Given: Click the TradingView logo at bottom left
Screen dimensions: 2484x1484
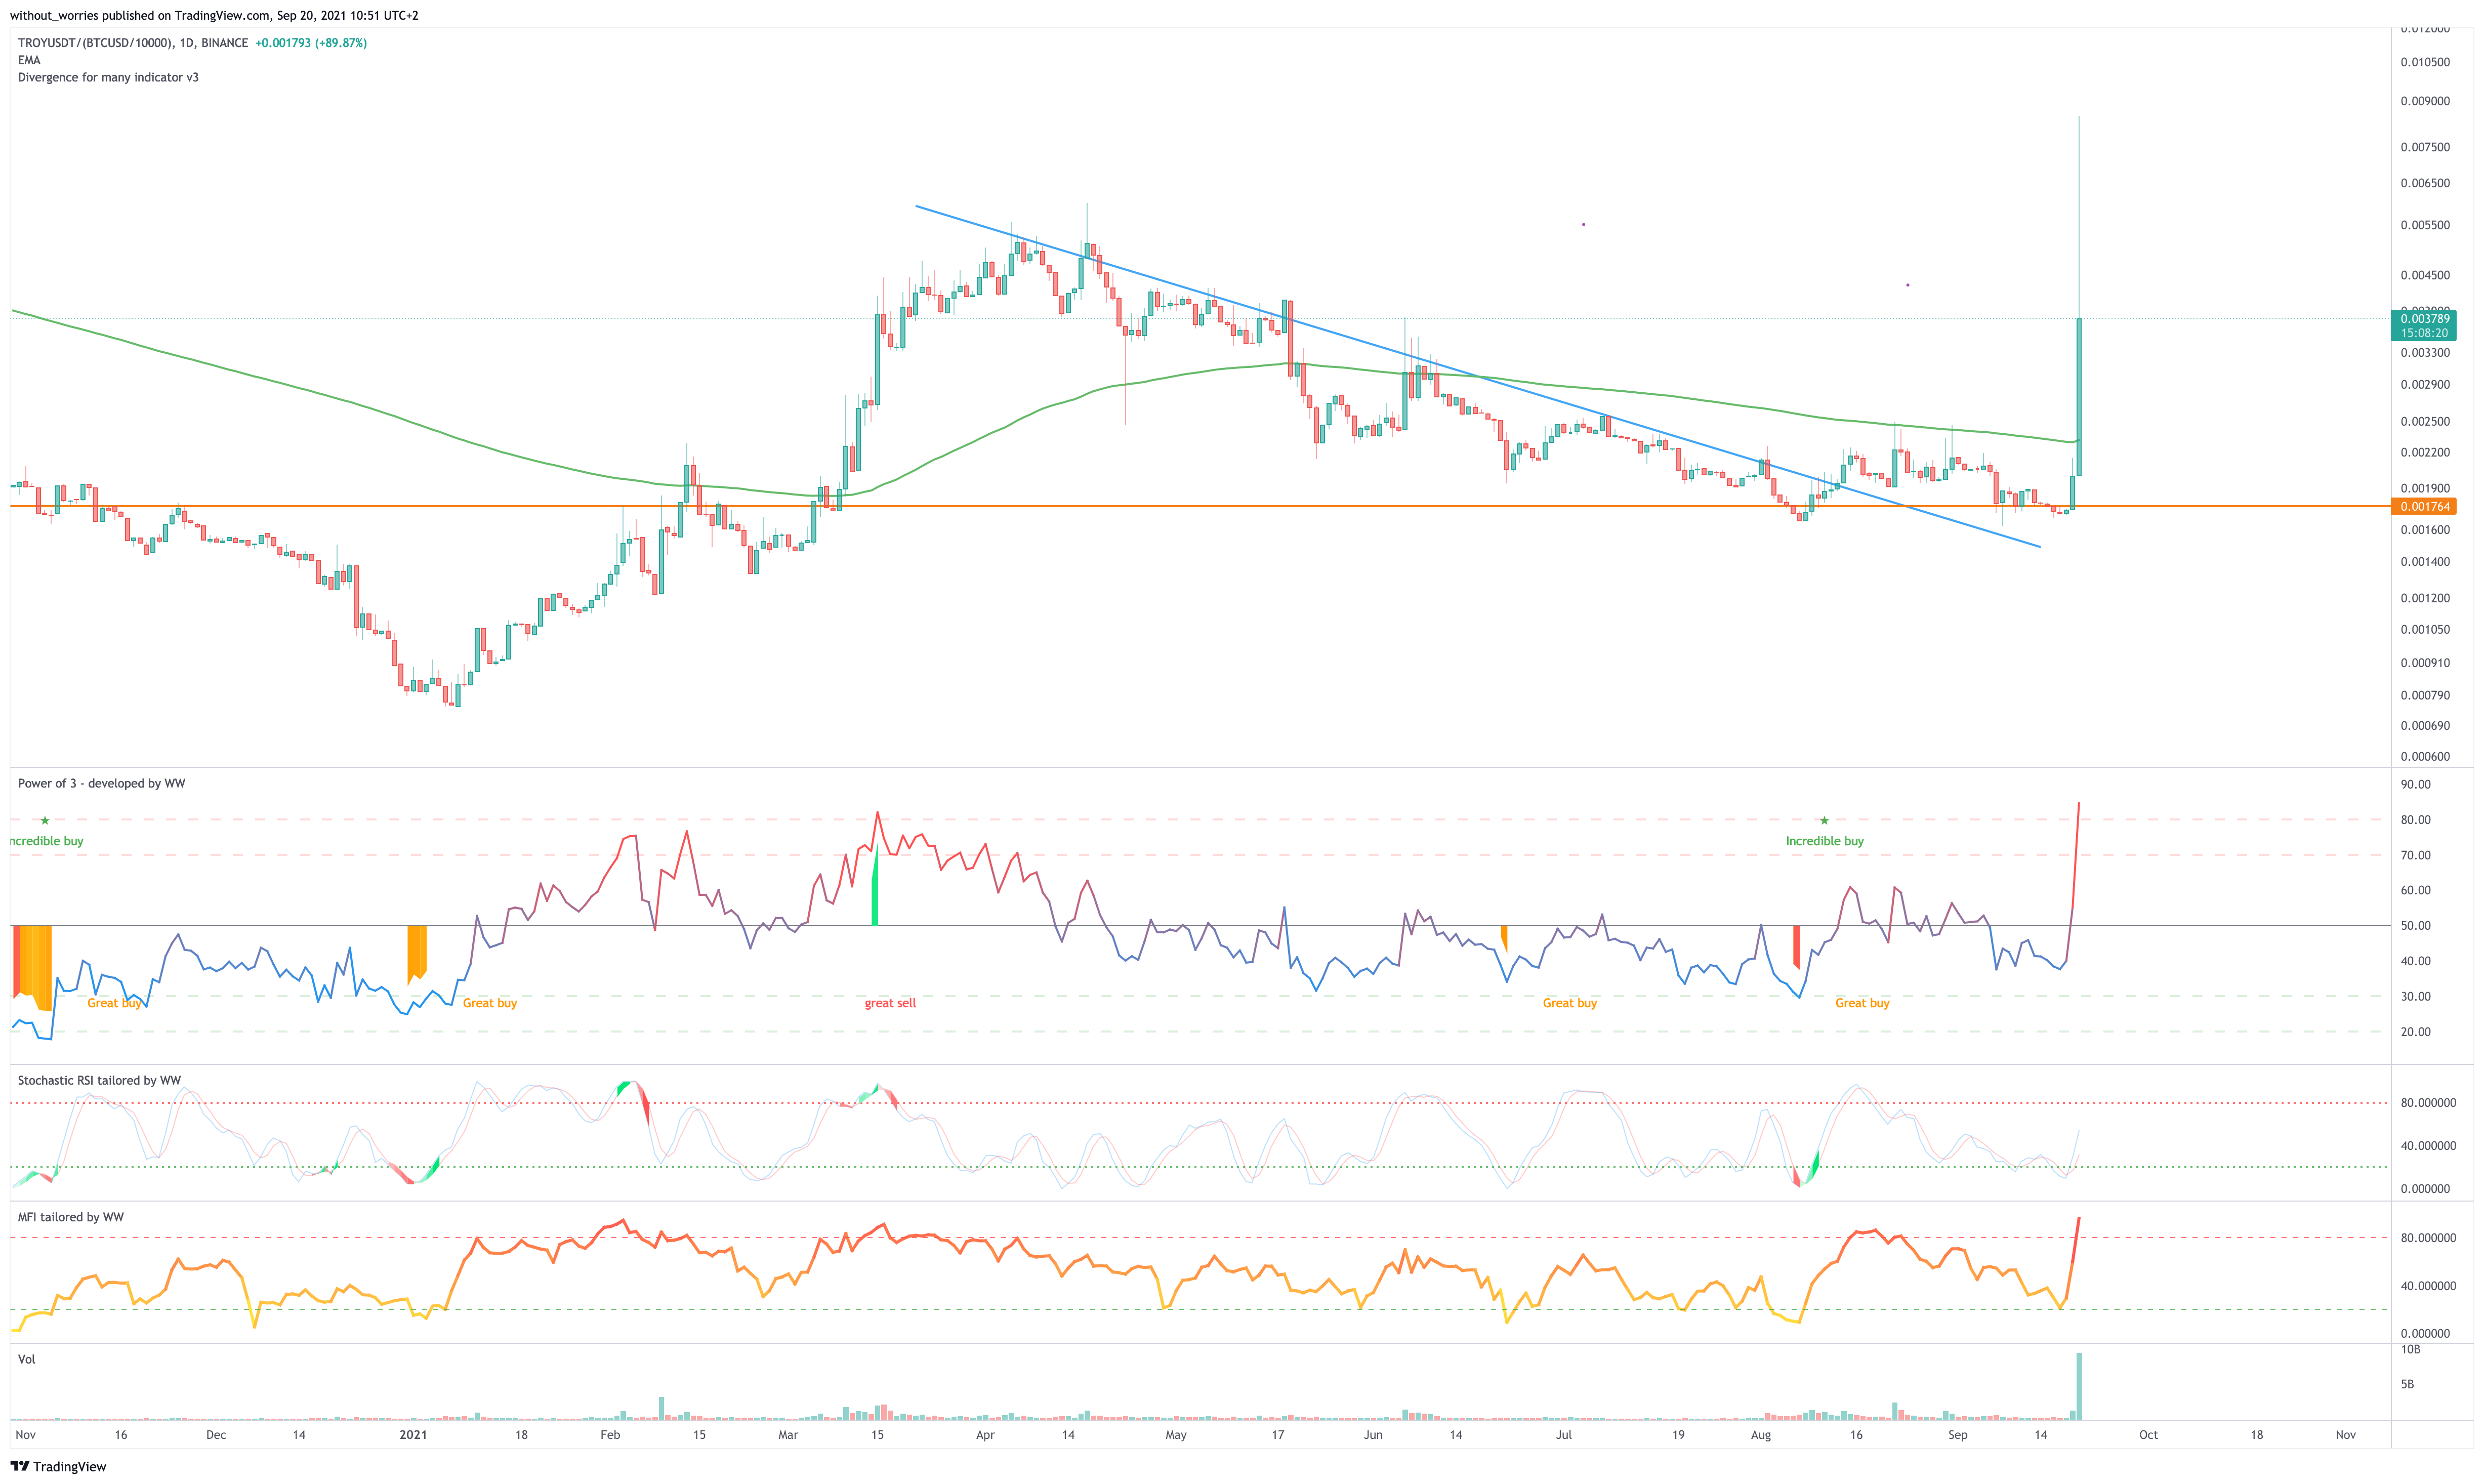Looking at the screenshot, I should coord(58,1466).
